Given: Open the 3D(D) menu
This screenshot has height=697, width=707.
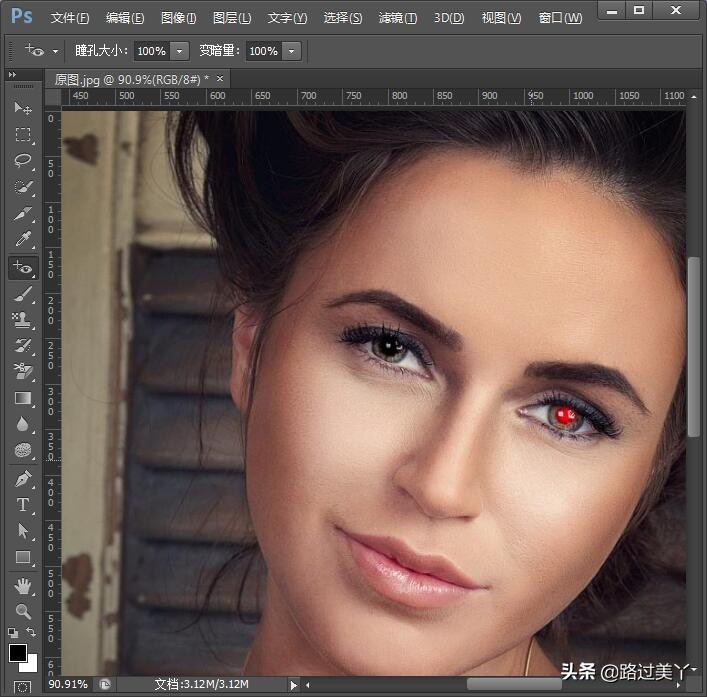Looking at the screenshot, I should [x=449, y=18].
